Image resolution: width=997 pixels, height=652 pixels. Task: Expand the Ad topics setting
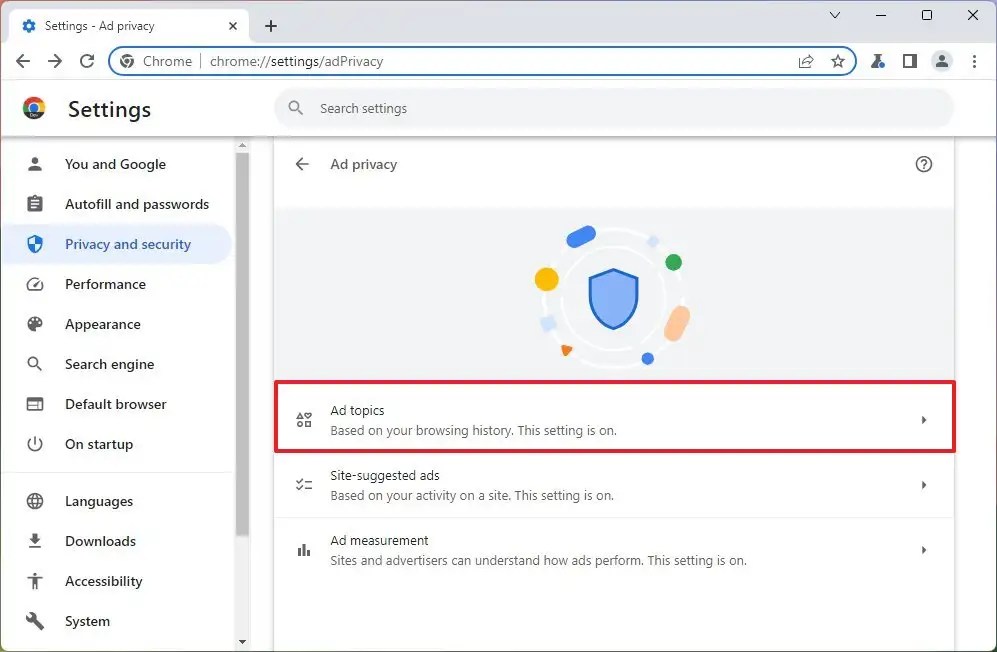point(614,419)
